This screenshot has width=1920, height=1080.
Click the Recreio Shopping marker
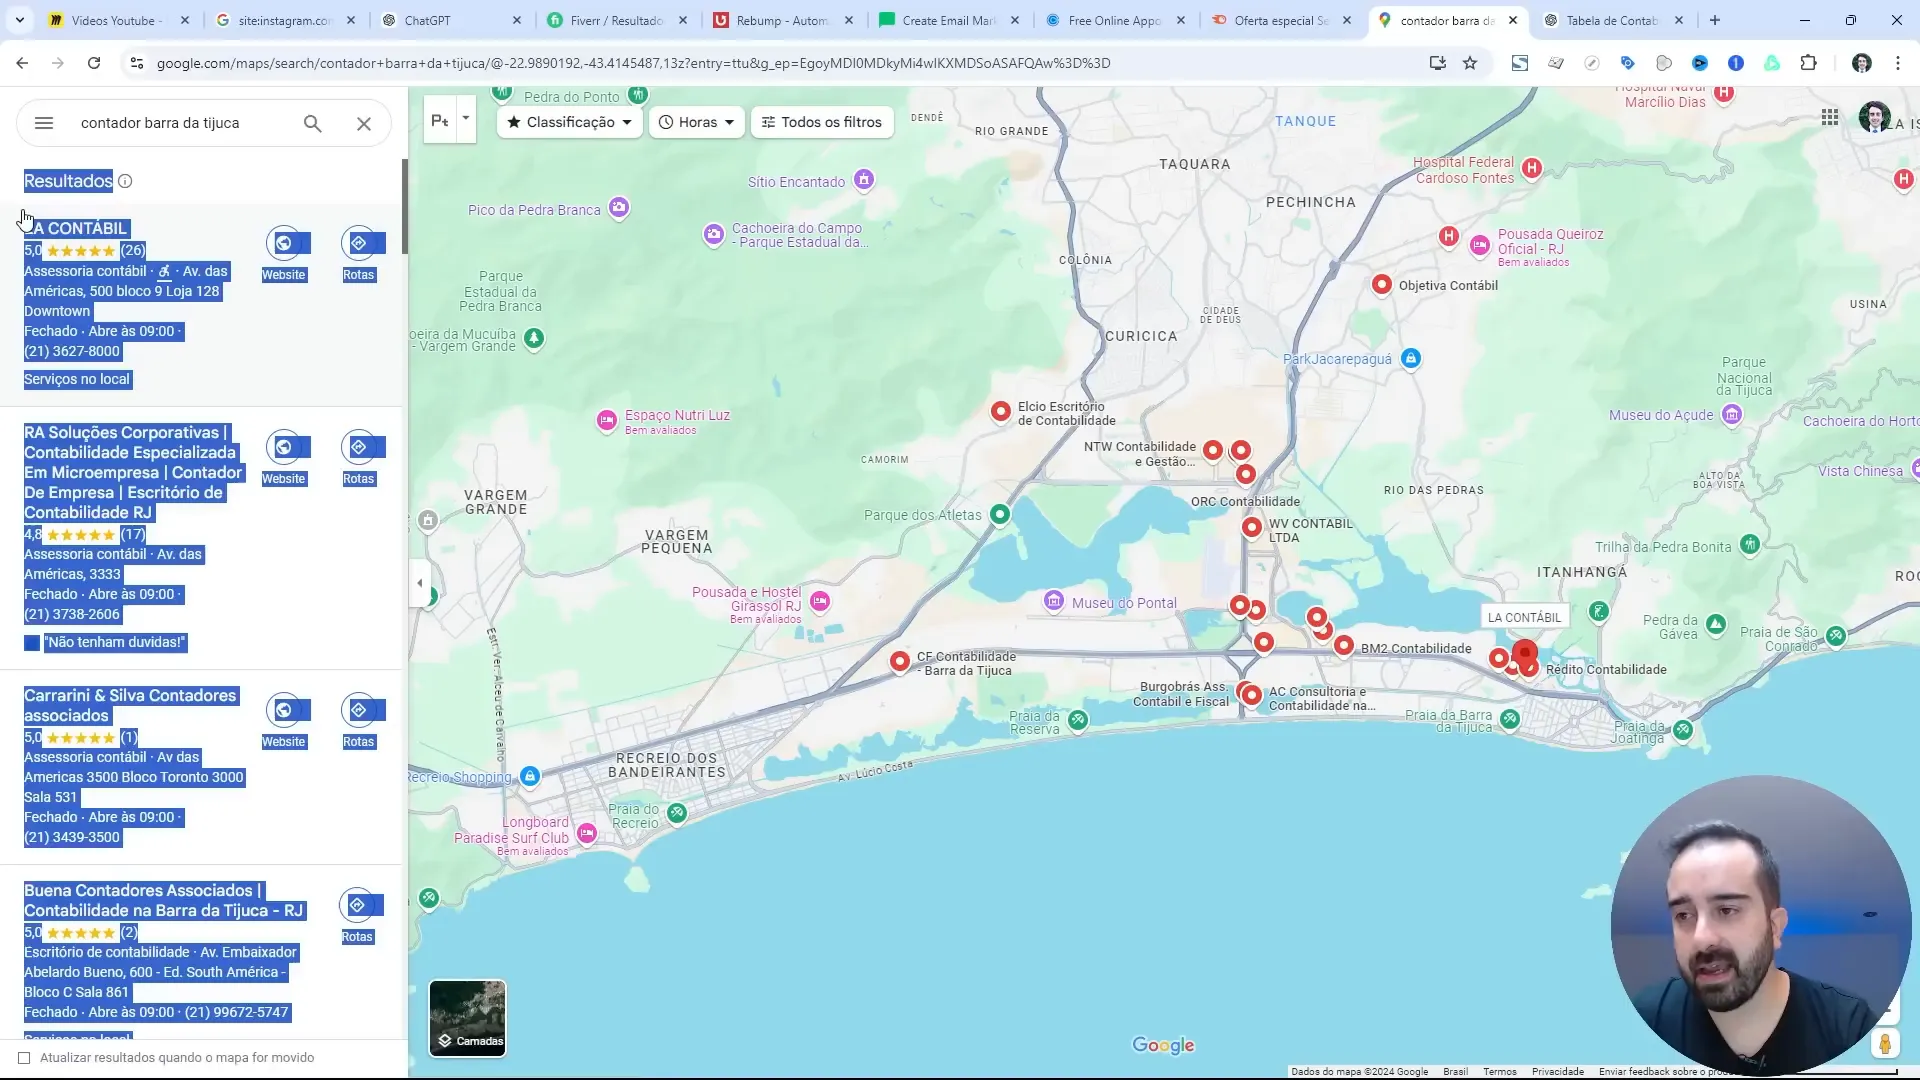point(530,776)
